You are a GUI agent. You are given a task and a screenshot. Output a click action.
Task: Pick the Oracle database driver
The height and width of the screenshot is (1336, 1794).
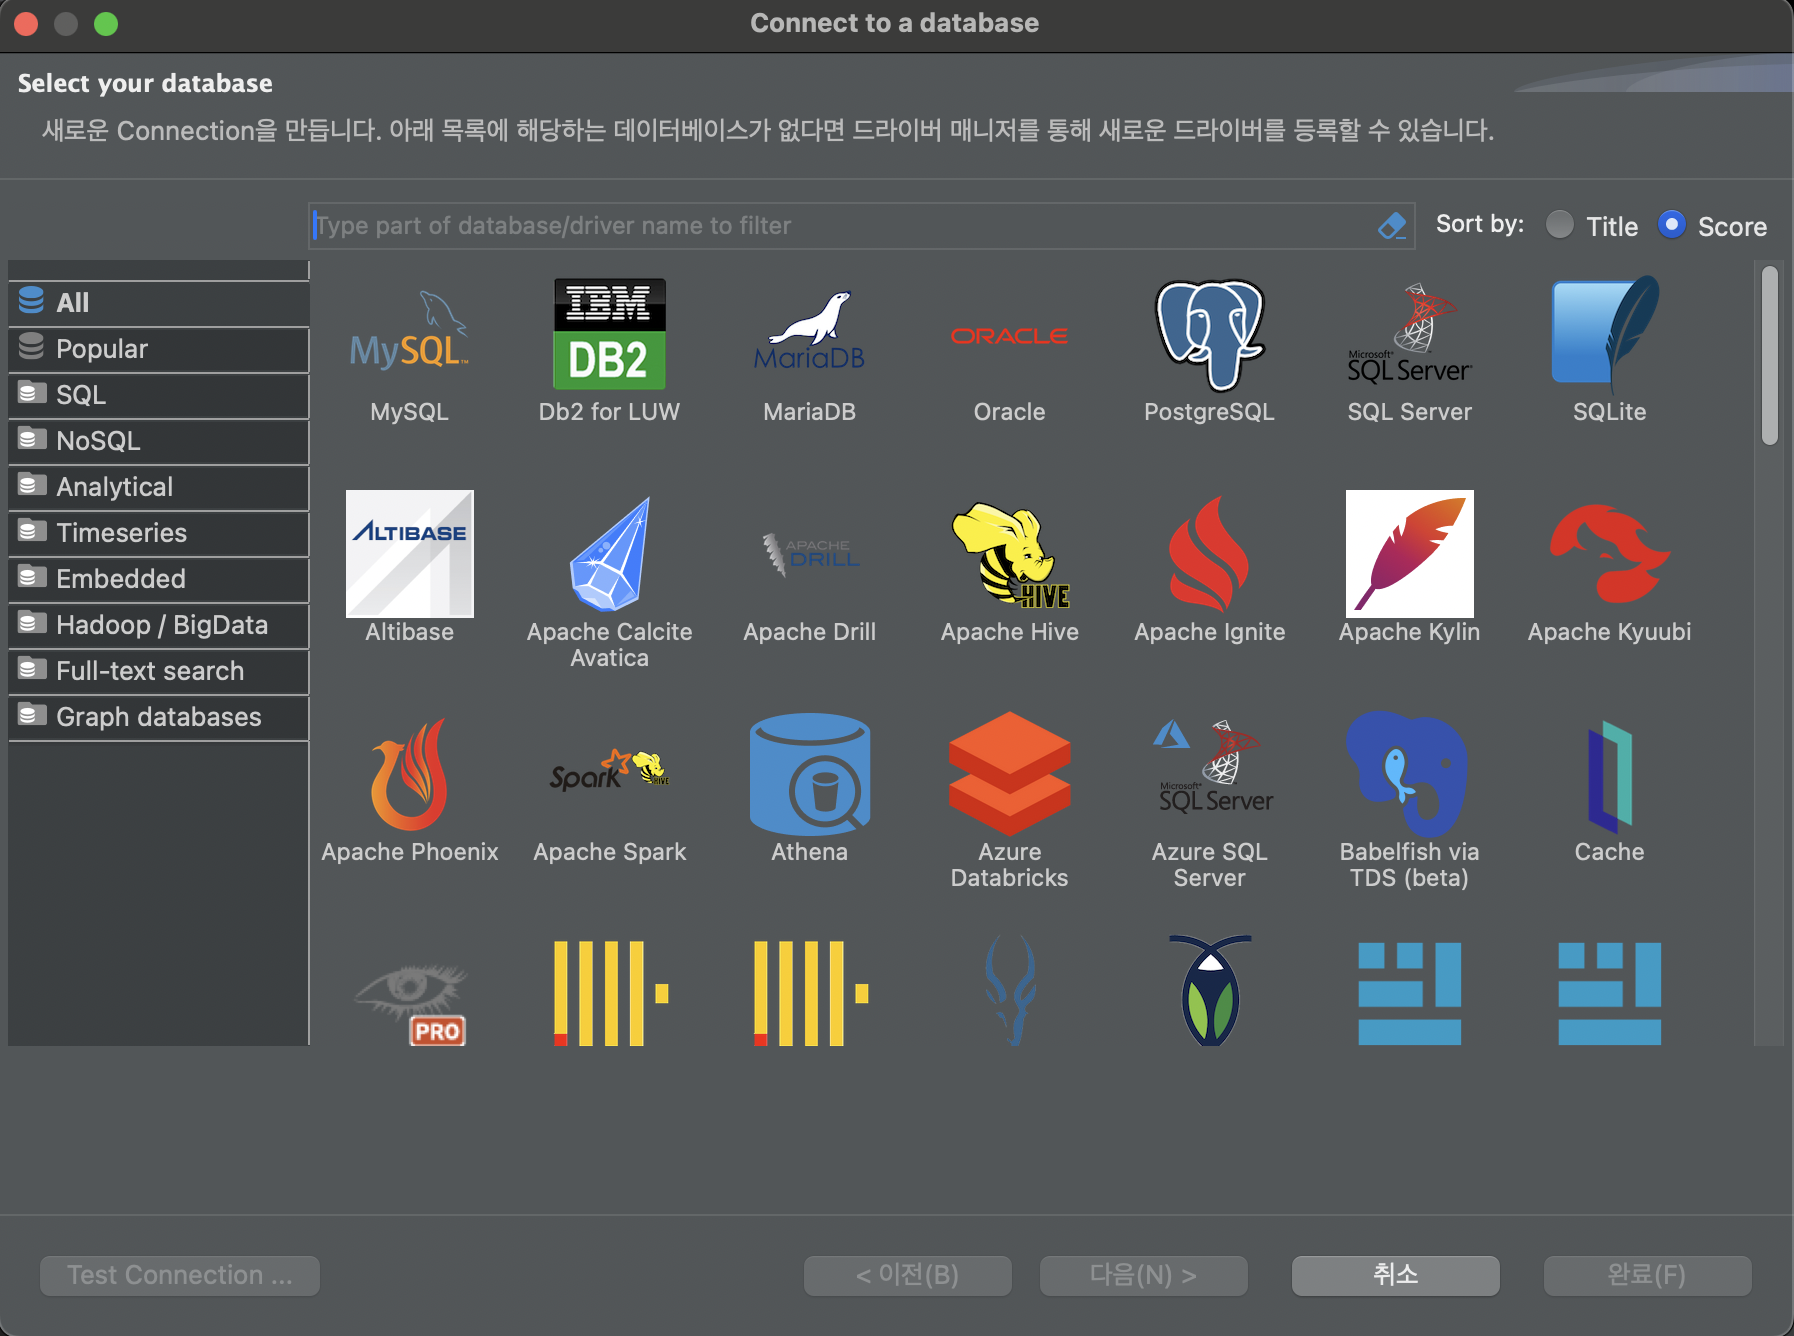1009,338
